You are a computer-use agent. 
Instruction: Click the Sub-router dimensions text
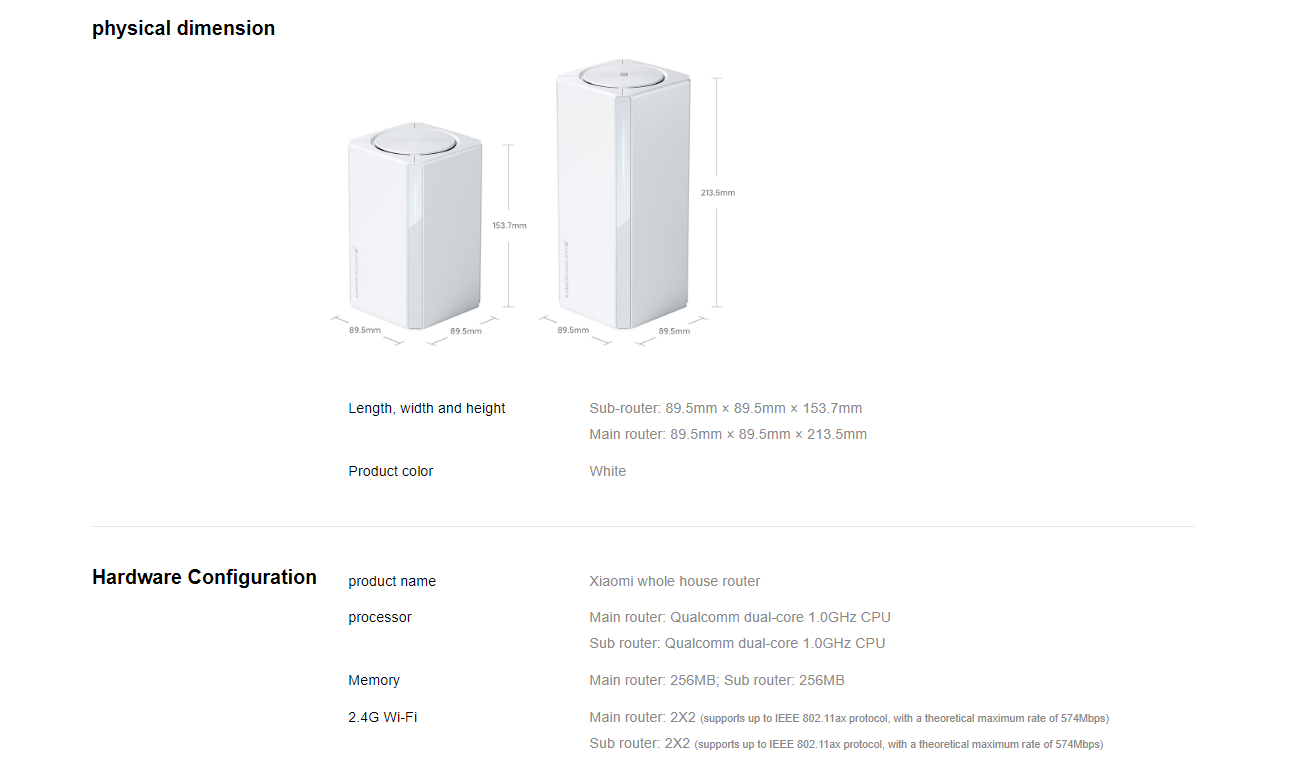tap(726, 408)
